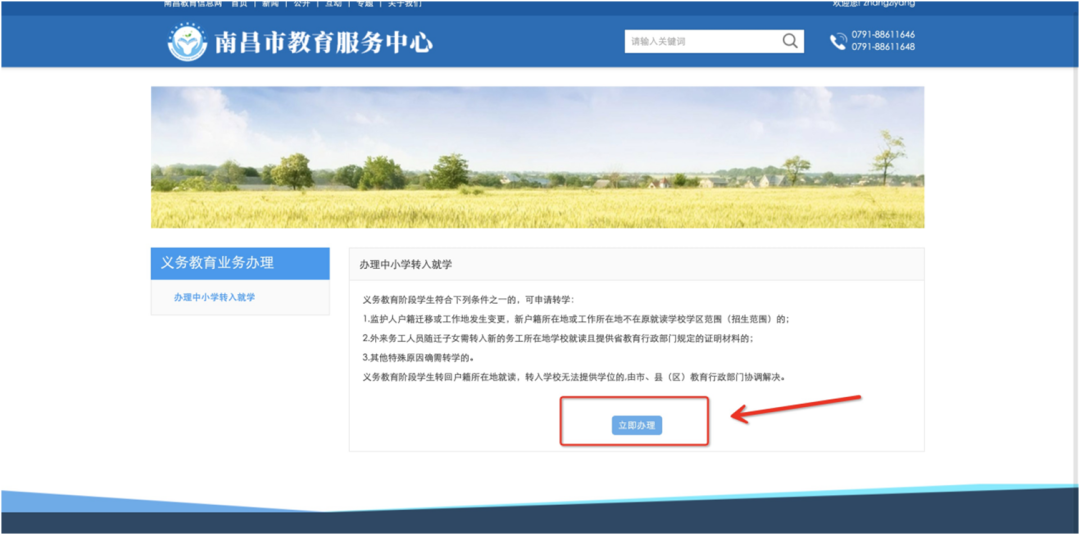Click the telephone handset icon
The width and height of the screenshot is (1080, 535).
click(838, 42)
